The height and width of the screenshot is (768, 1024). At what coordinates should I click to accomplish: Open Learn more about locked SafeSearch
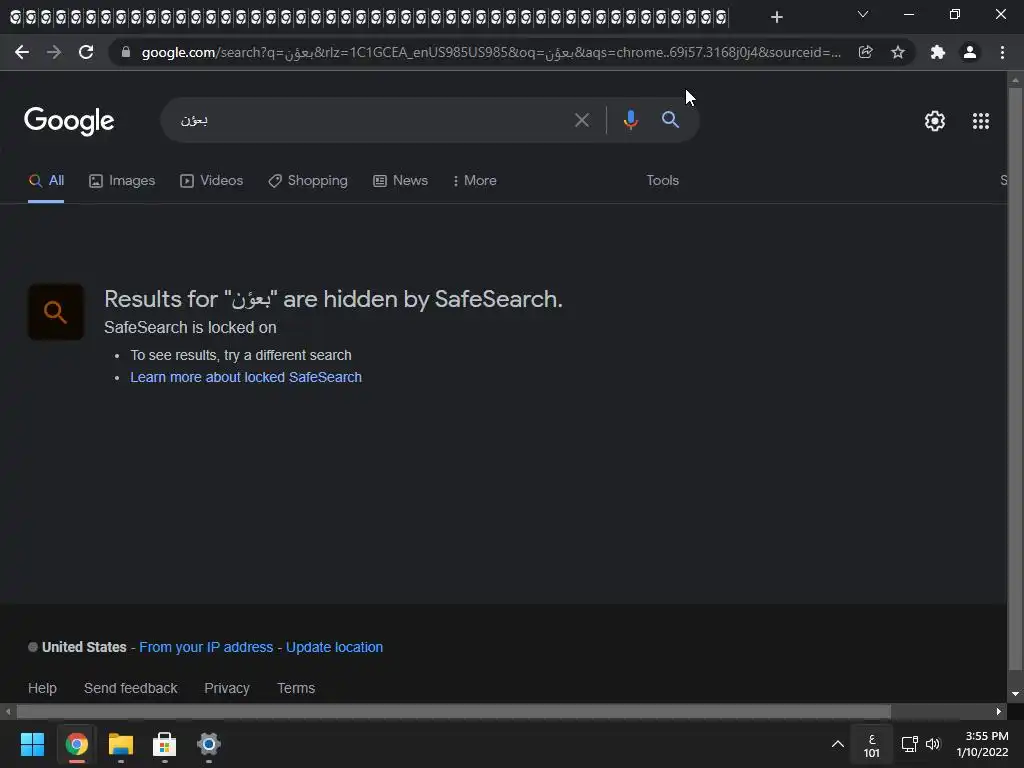pos(246,377)
